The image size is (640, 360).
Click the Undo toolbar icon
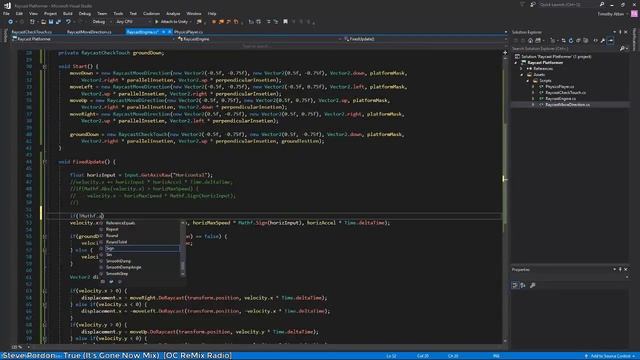68,22
